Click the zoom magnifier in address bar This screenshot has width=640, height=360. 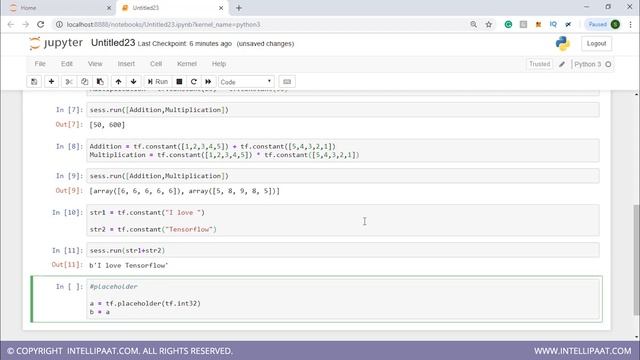click(473, 24)
